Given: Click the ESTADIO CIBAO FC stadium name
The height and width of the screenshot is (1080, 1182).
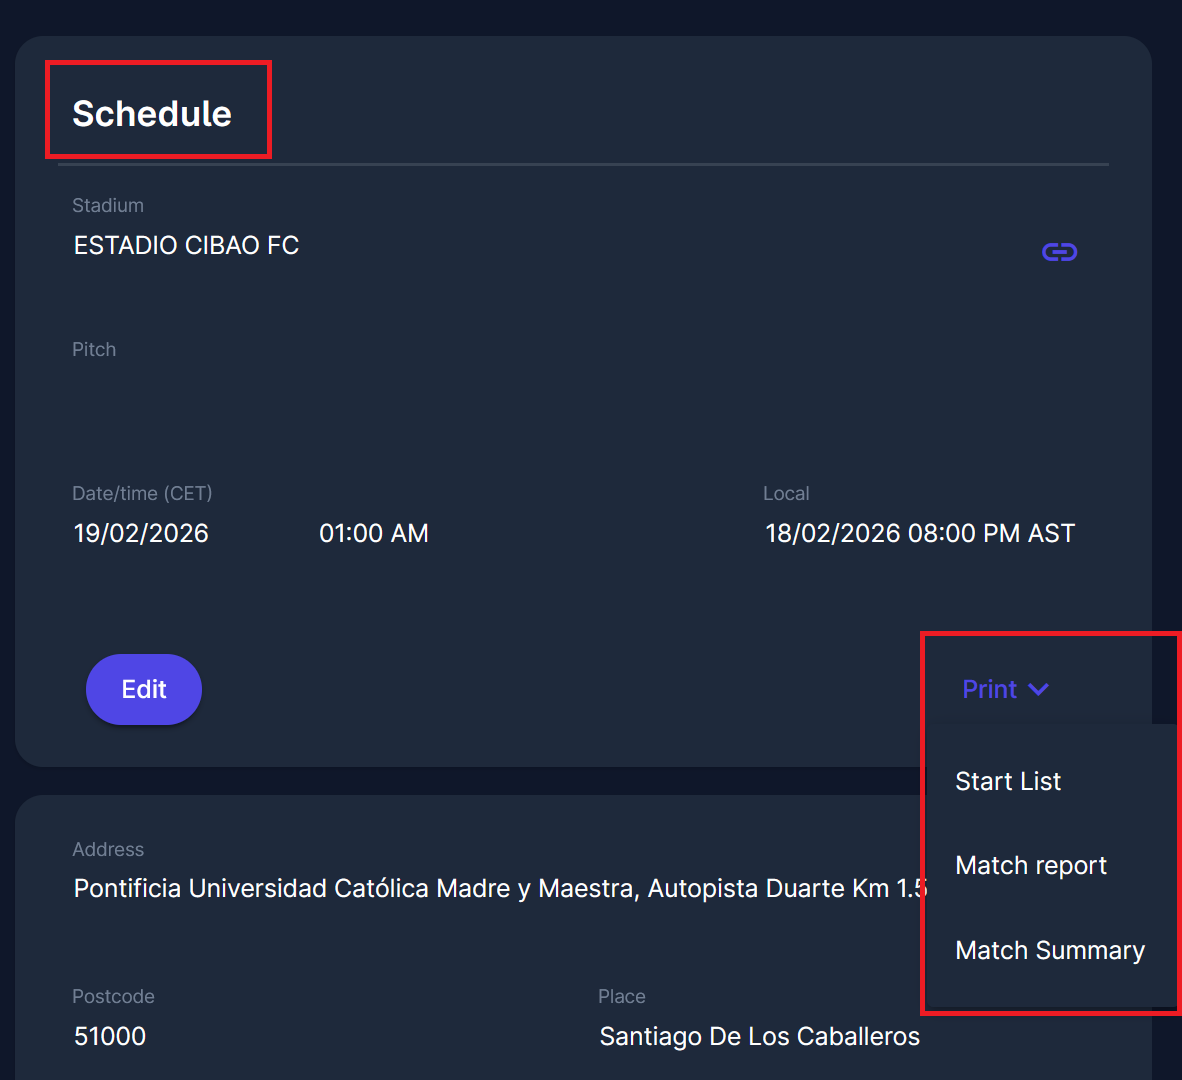Looking at the screenshot, I should tap(187, 246).
